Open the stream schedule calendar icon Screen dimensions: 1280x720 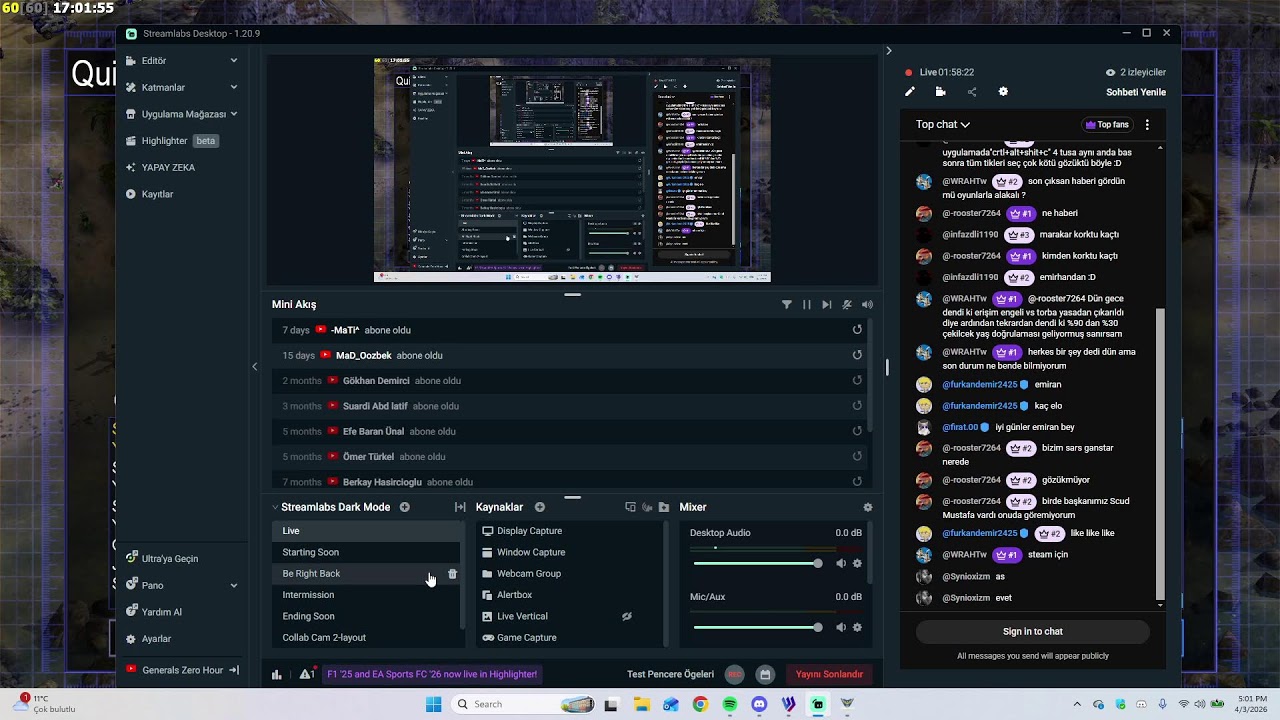(x=765, y=674)
